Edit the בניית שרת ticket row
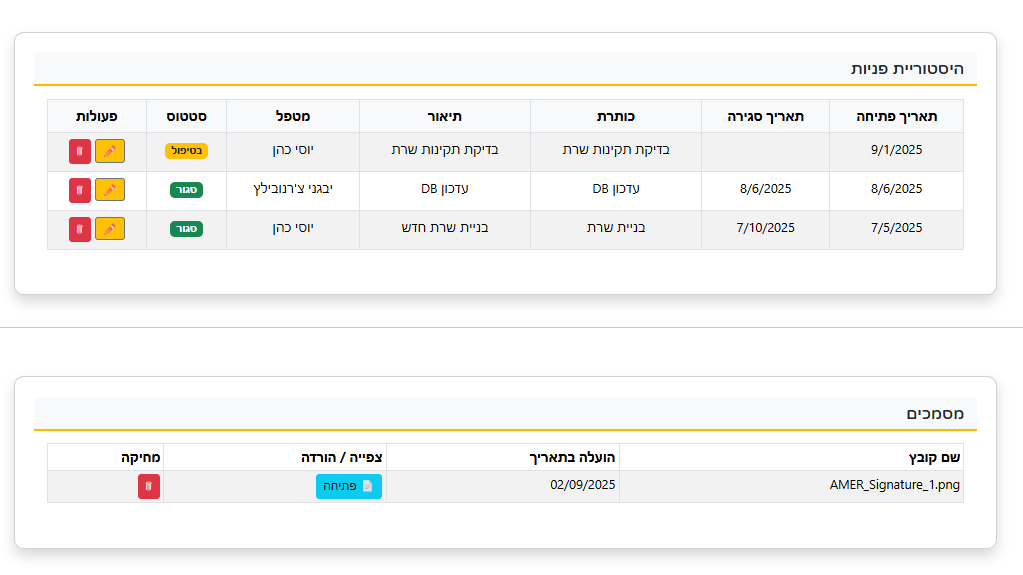This screenshot has width=1023, height=575. point(110,229)
